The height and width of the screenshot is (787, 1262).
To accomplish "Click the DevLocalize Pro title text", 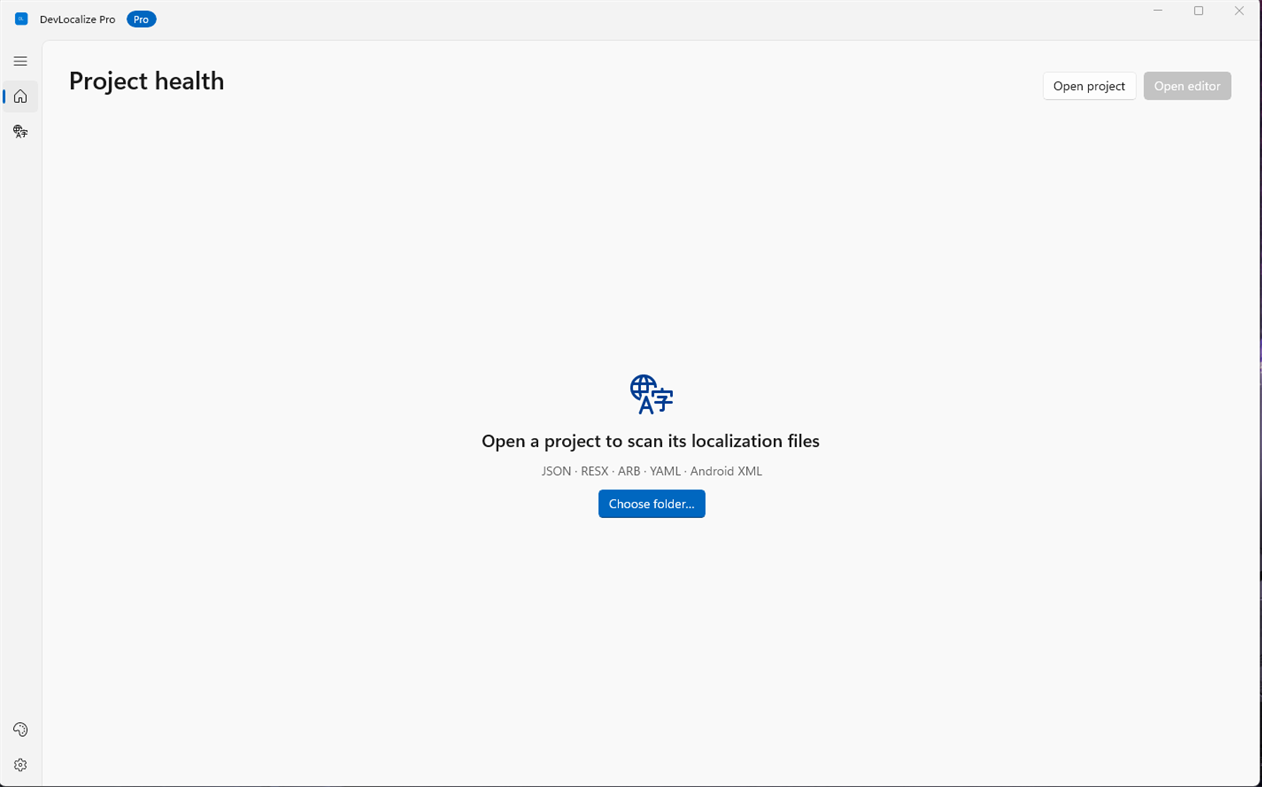I will pos(78,19).
